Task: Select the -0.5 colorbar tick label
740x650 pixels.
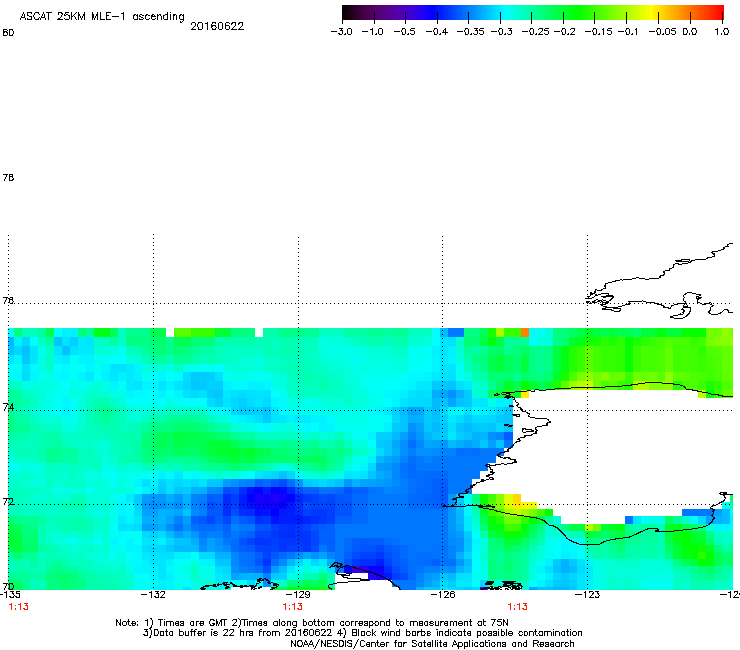Action: coord(404,32)
